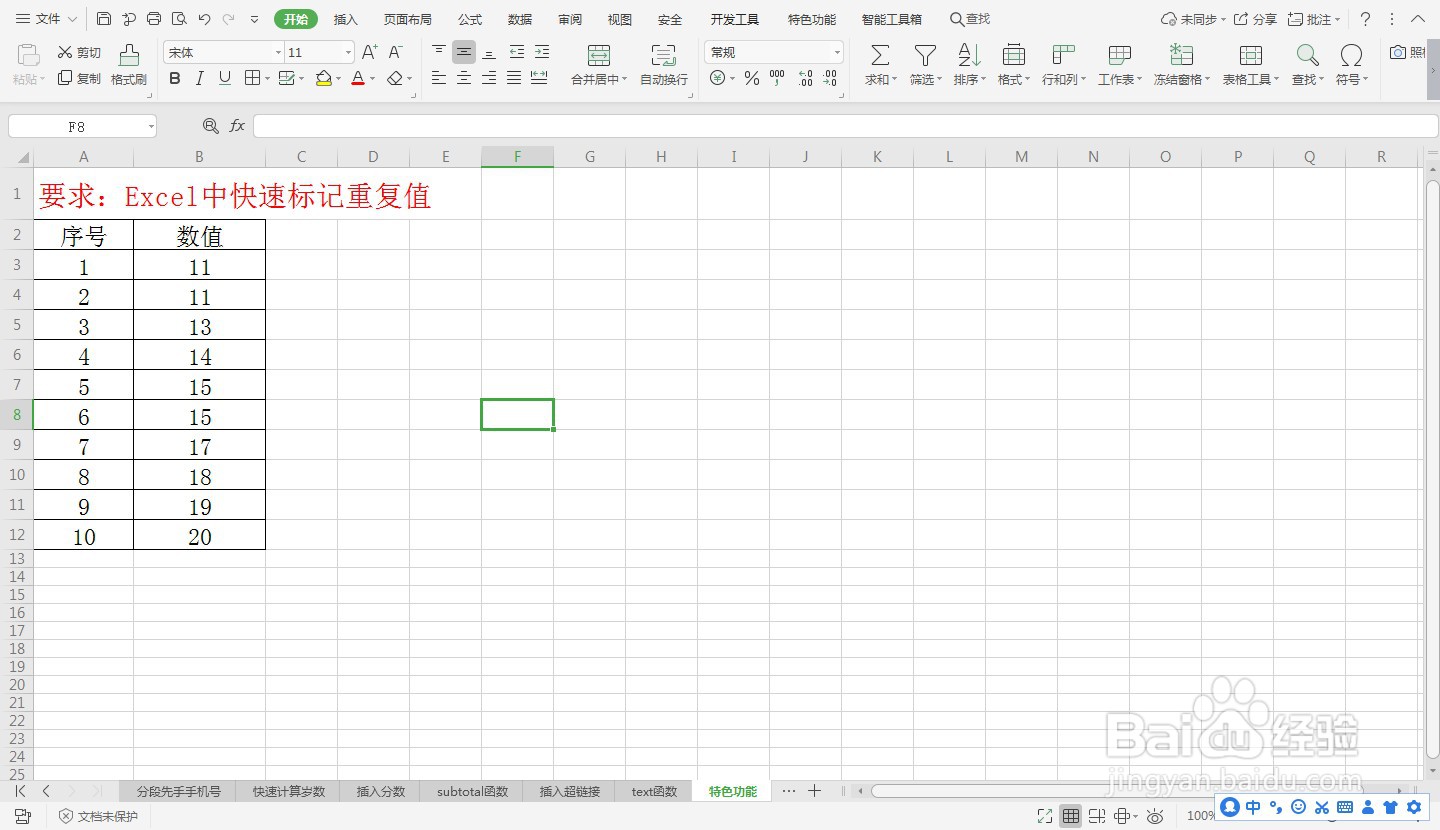This screenshot has height=830, width=1440.
Task: Increase font size with the A+ icon
Action: (x=370, y=53)
